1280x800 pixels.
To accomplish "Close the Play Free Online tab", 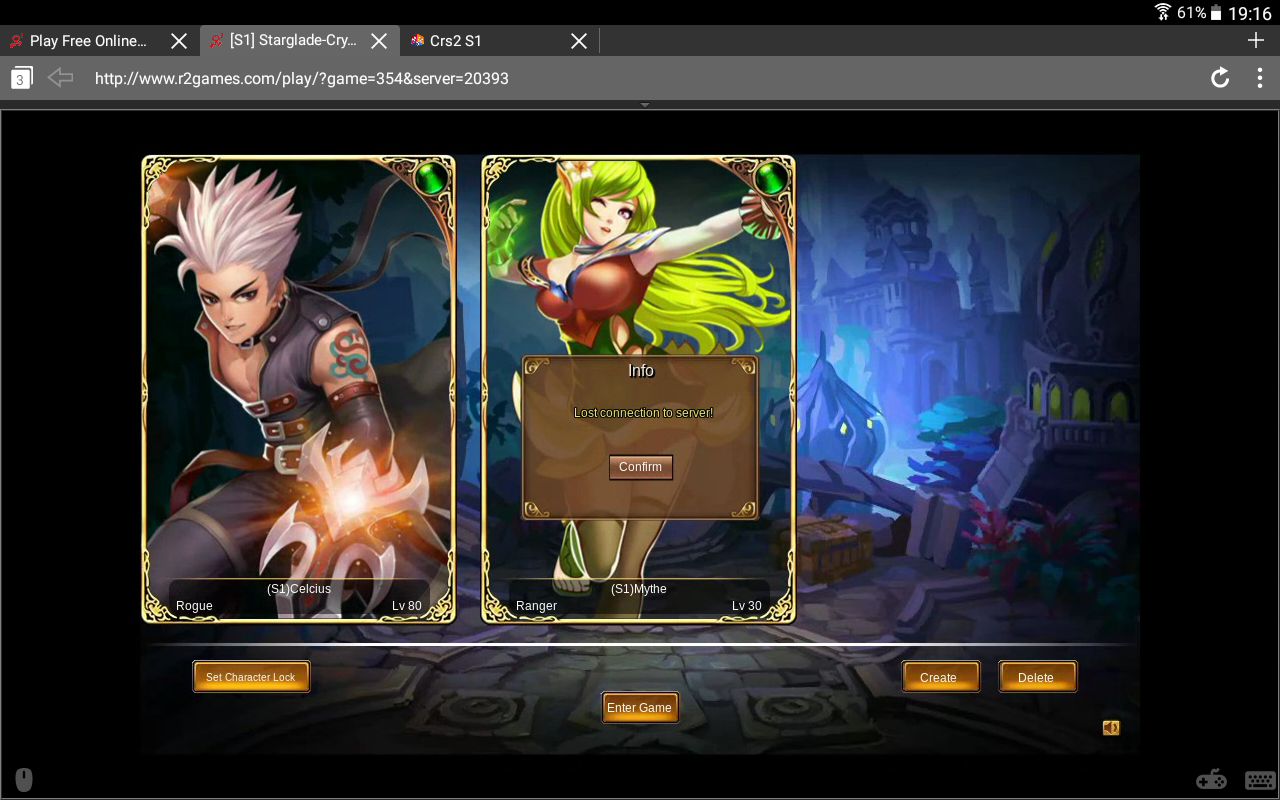I will 179,41.
